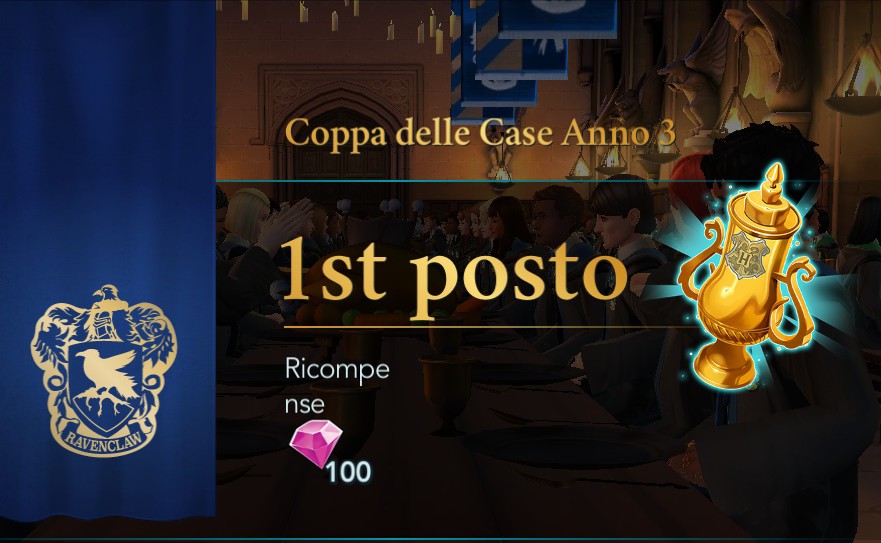Click the 100 gems reward amount
The width and height of the screenshot is (881, 543).
348,472
